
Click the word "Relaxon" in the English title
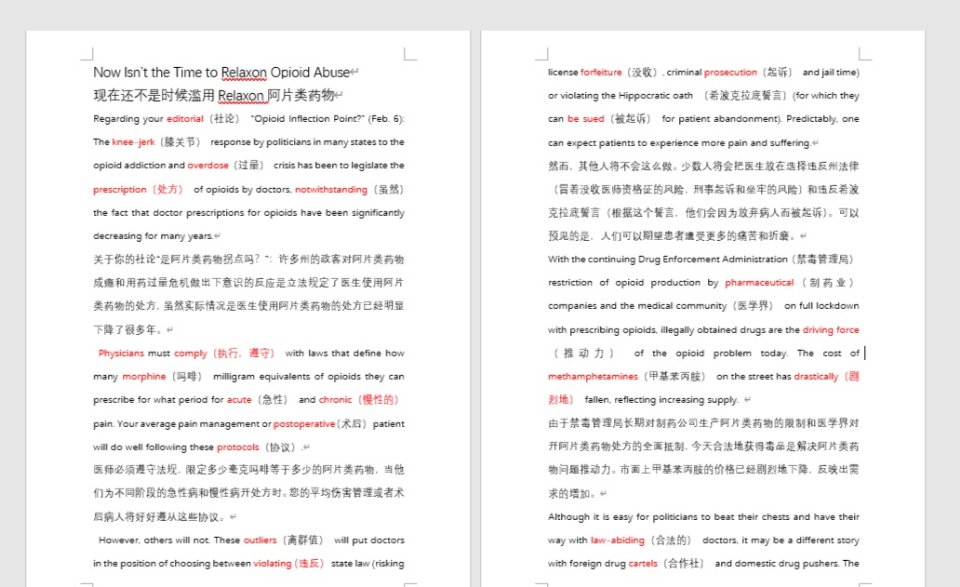(x=247, y=73)
